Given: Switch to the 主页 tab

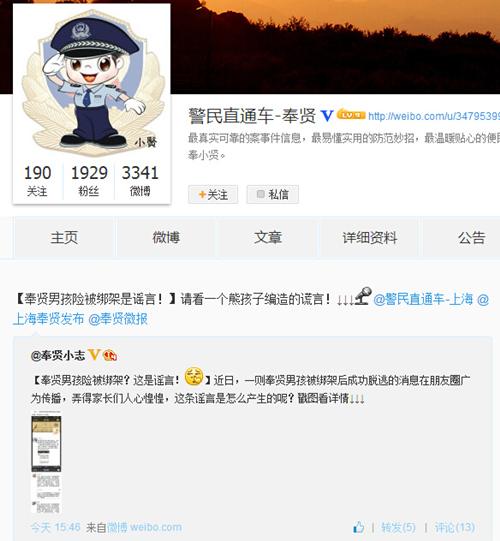Looking at the screenshot, I should [64, 238].
